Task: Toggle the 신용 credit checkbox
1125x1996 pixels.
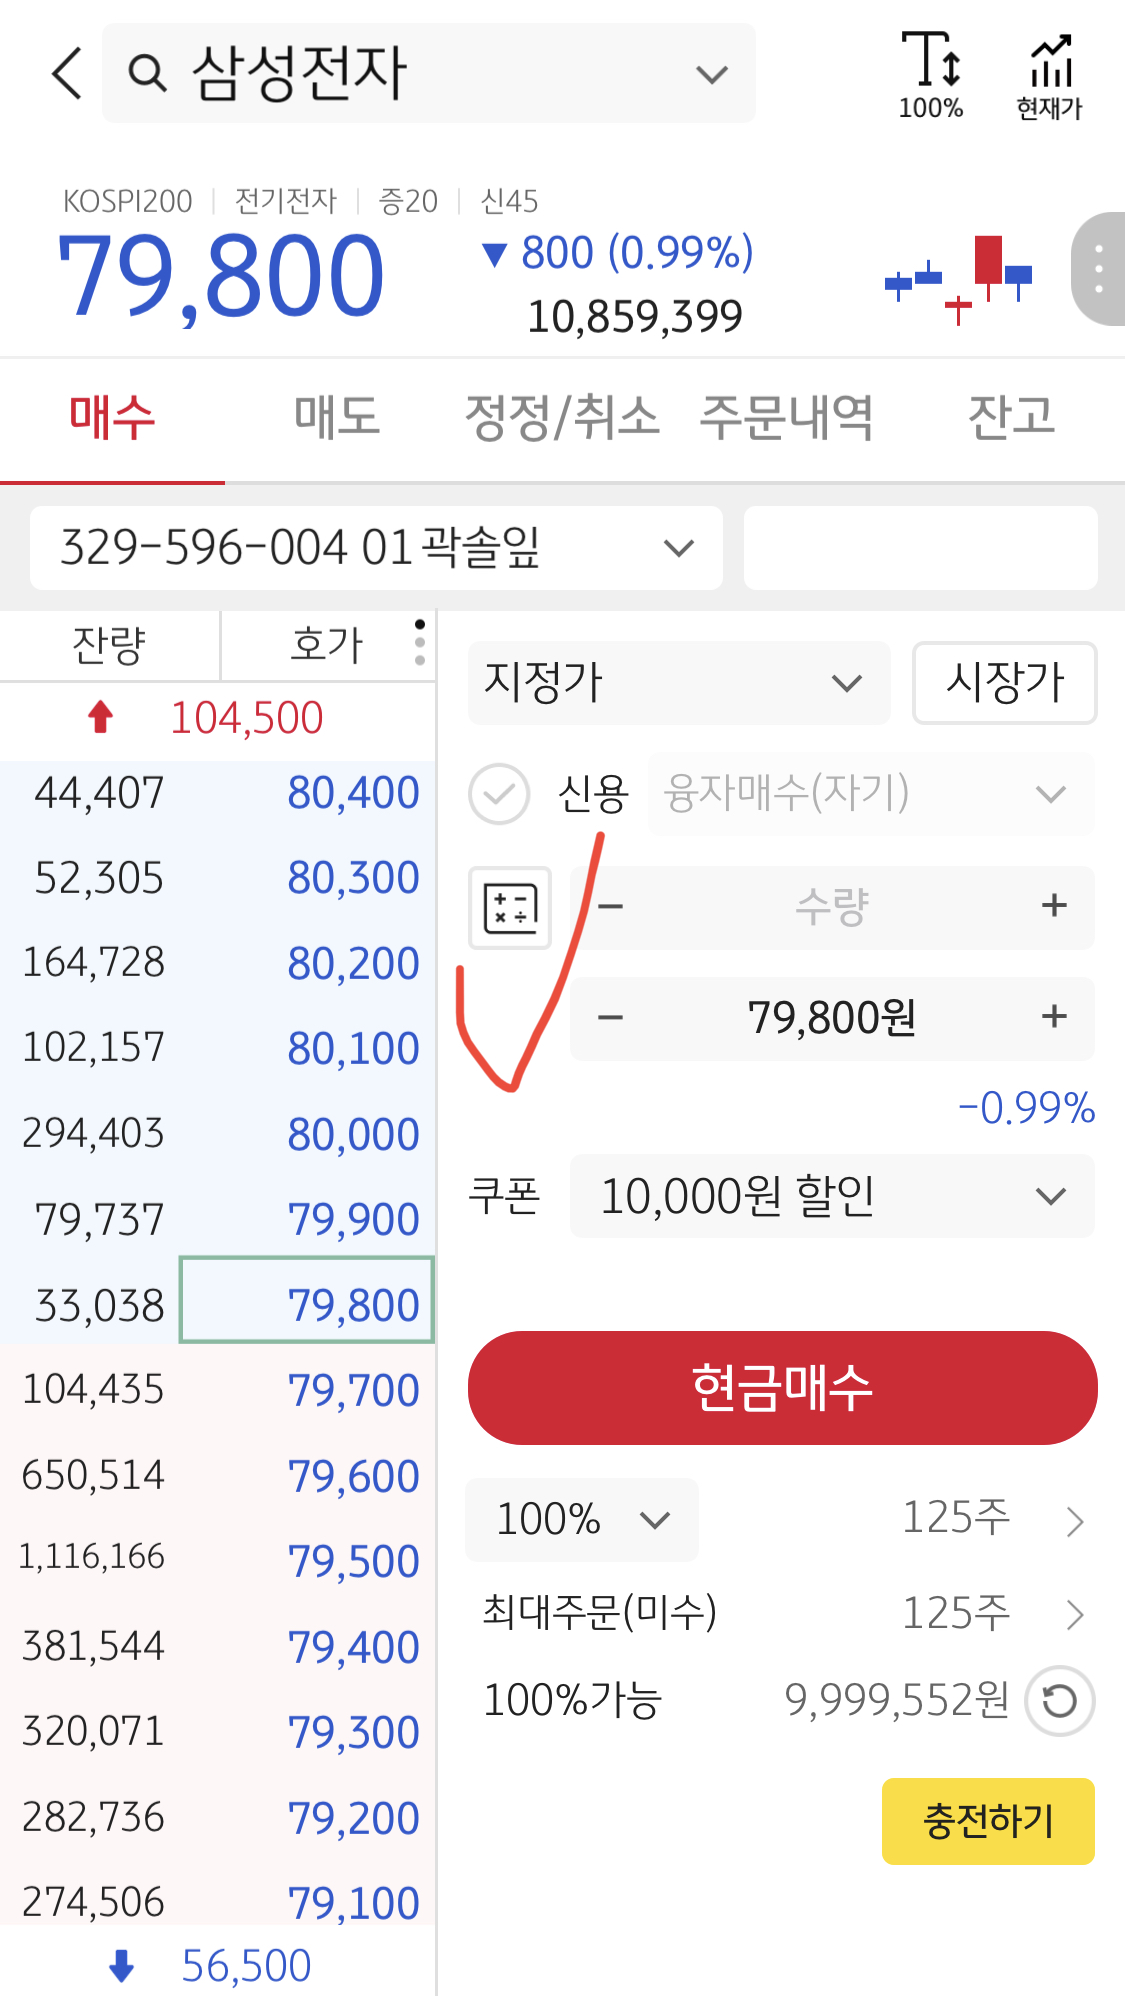Action: coord(499,794)
